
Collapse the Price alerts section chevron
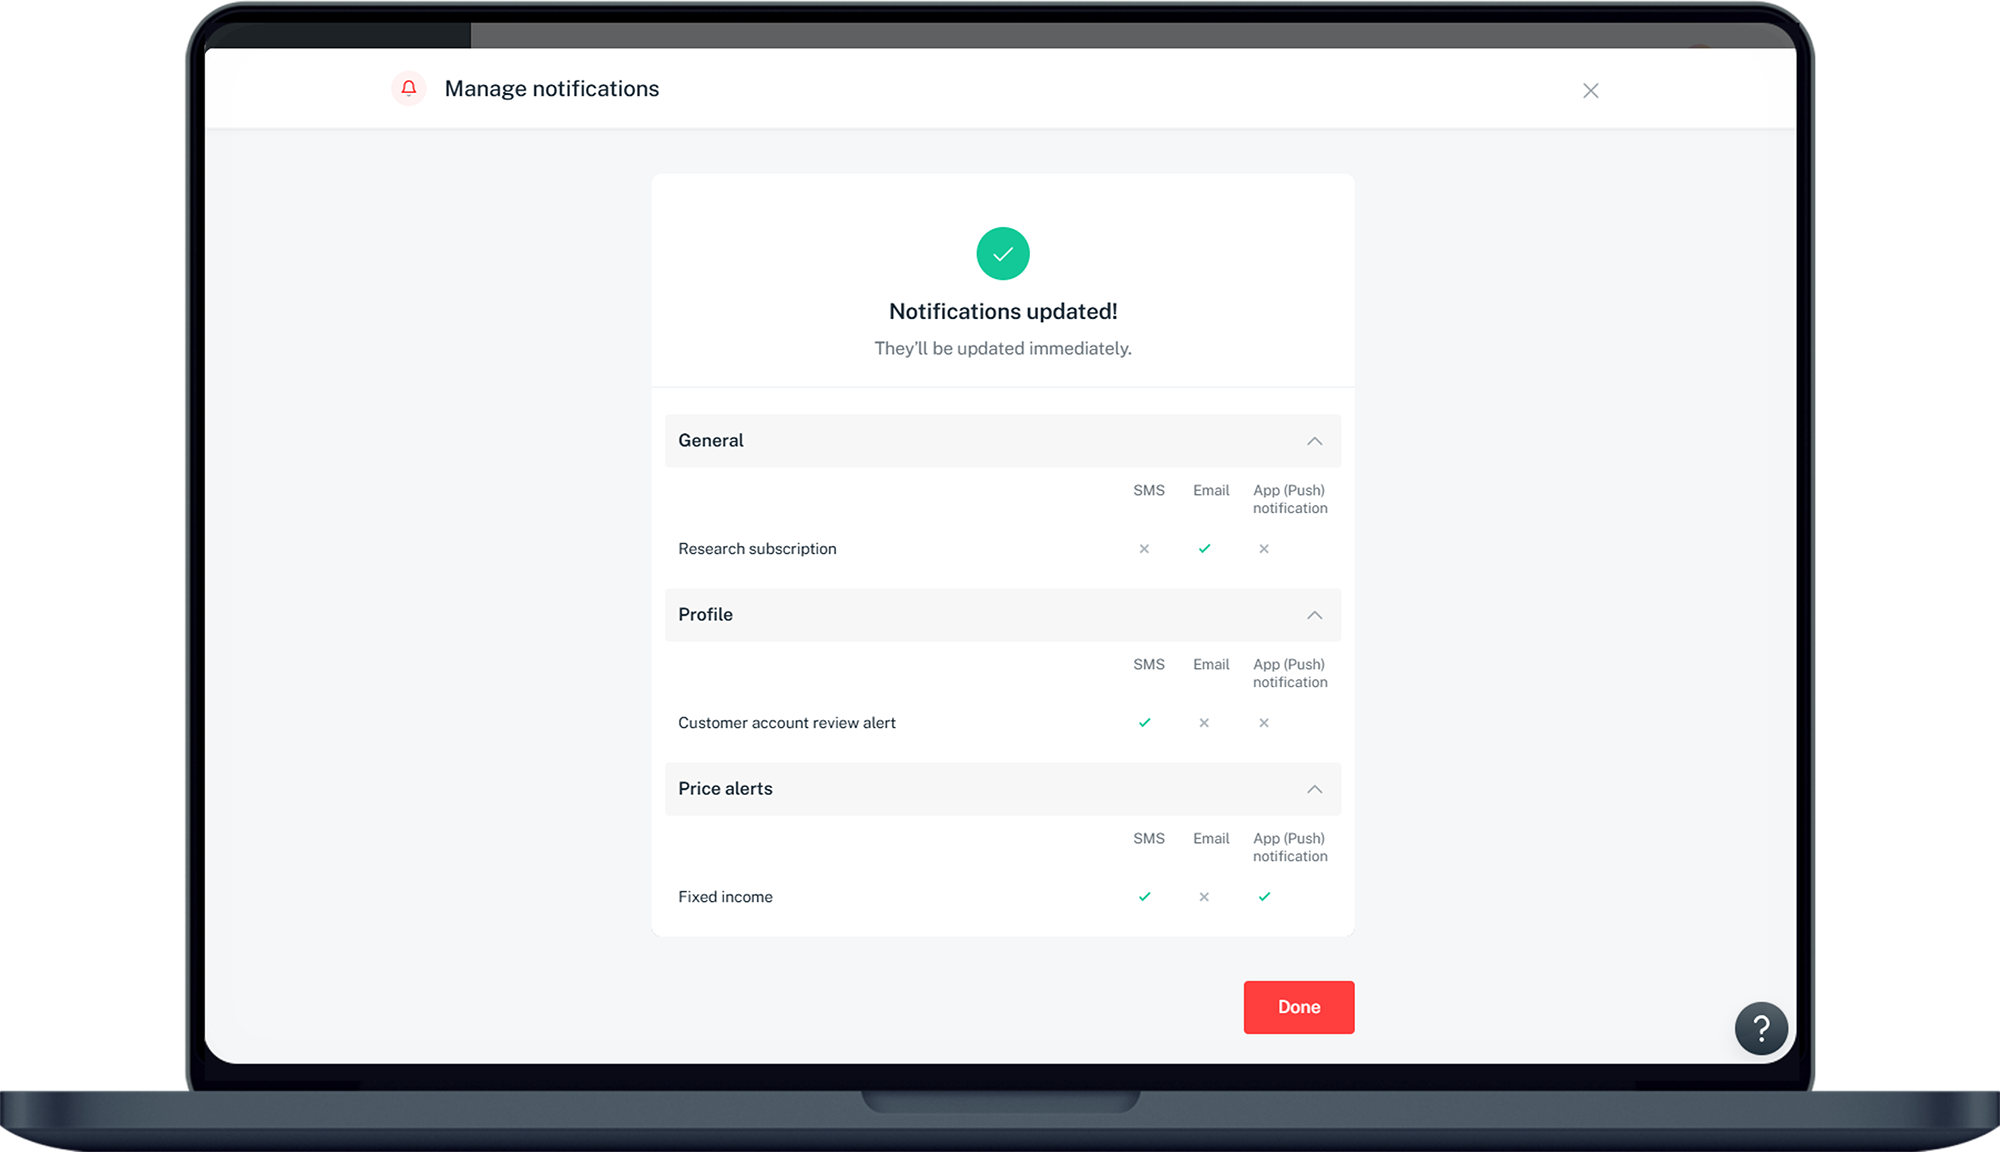coord(1314,789)
